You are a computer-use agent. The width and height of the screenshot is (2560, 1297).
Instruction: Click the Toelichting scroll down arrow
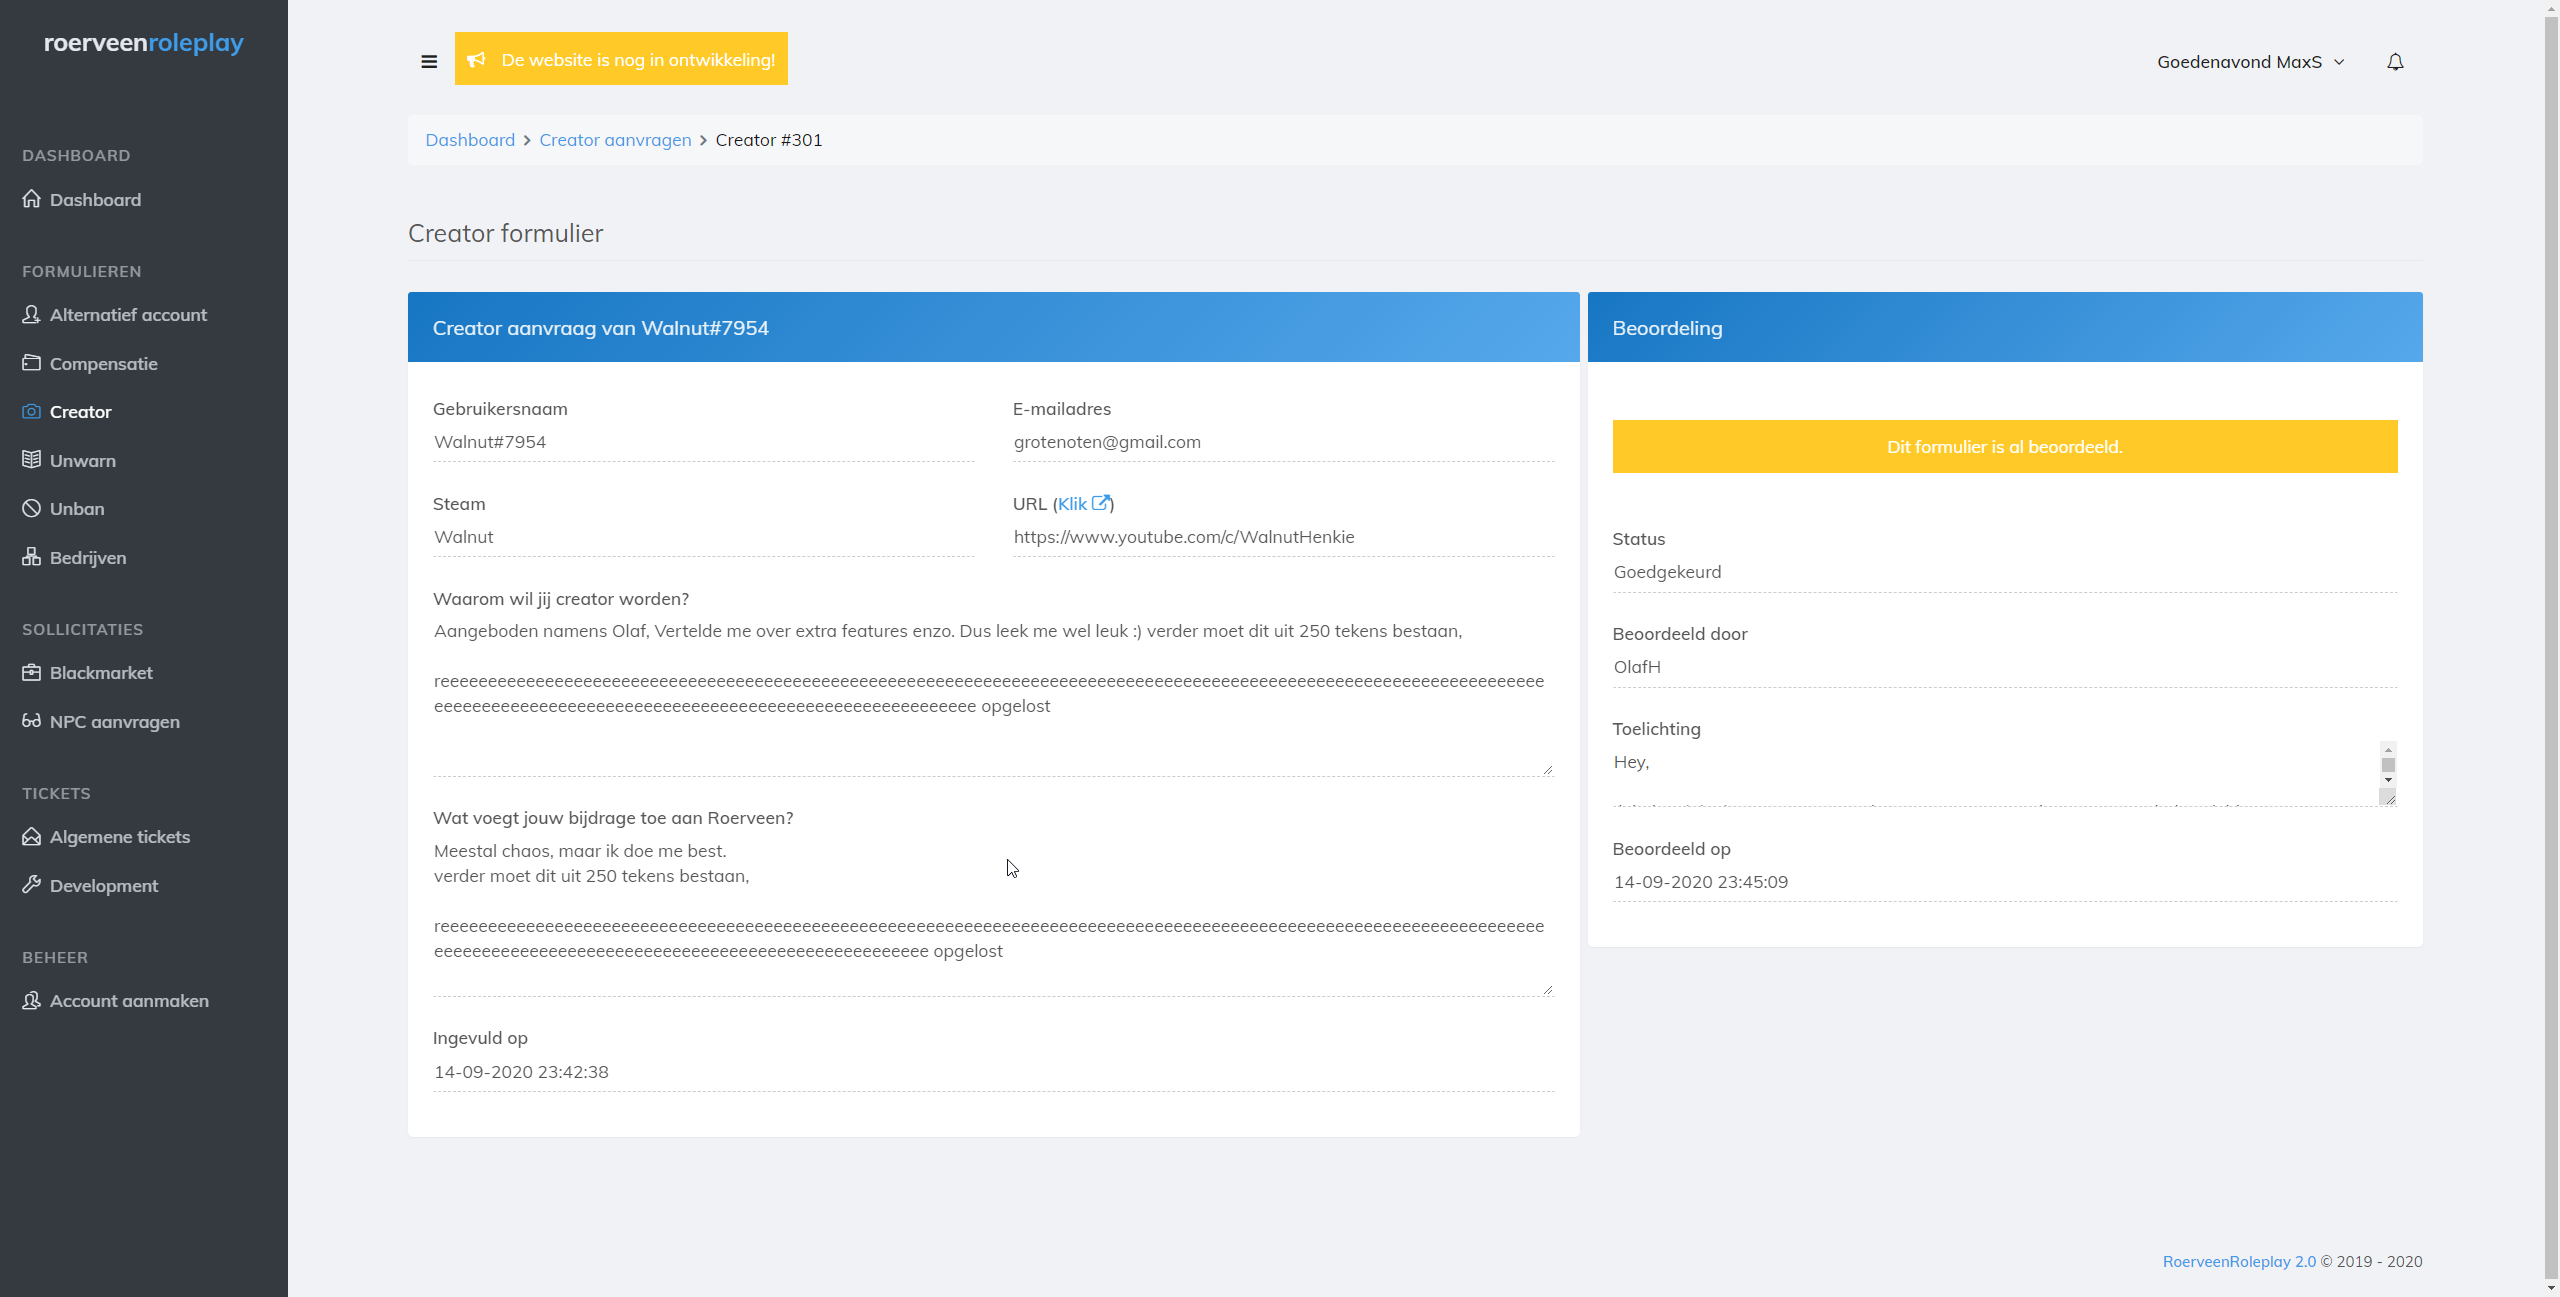(x=2388, y=780)
